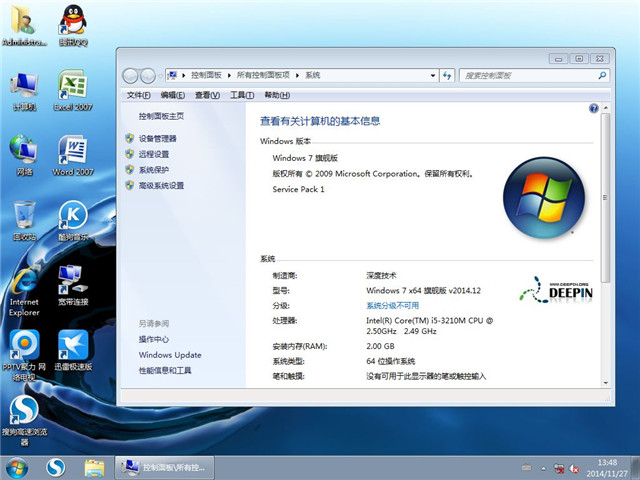Screen dimensions: 640x480
Task: Open the address bar history dropdown
Action: [x=433, y=76]
